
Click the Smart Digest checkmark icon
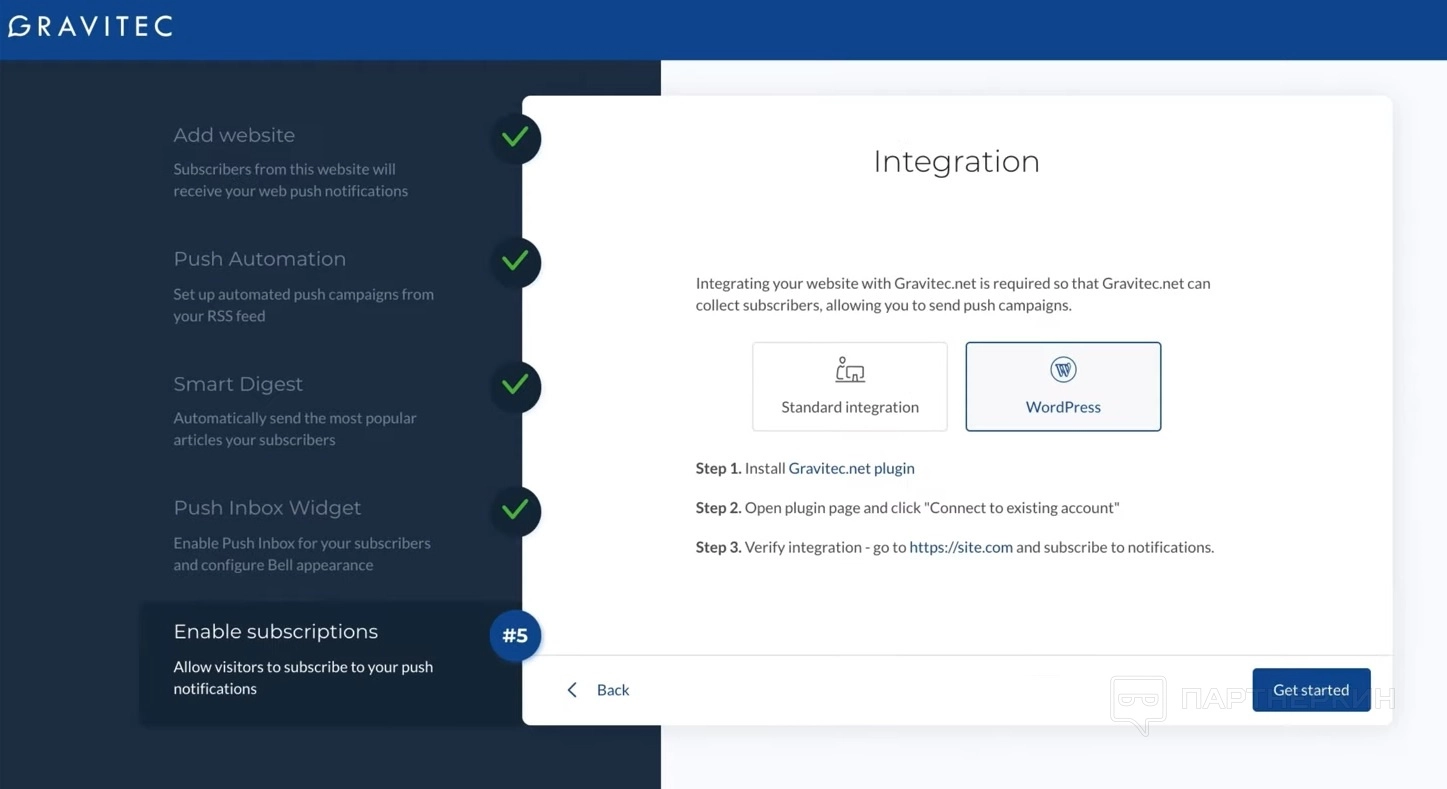515,385
